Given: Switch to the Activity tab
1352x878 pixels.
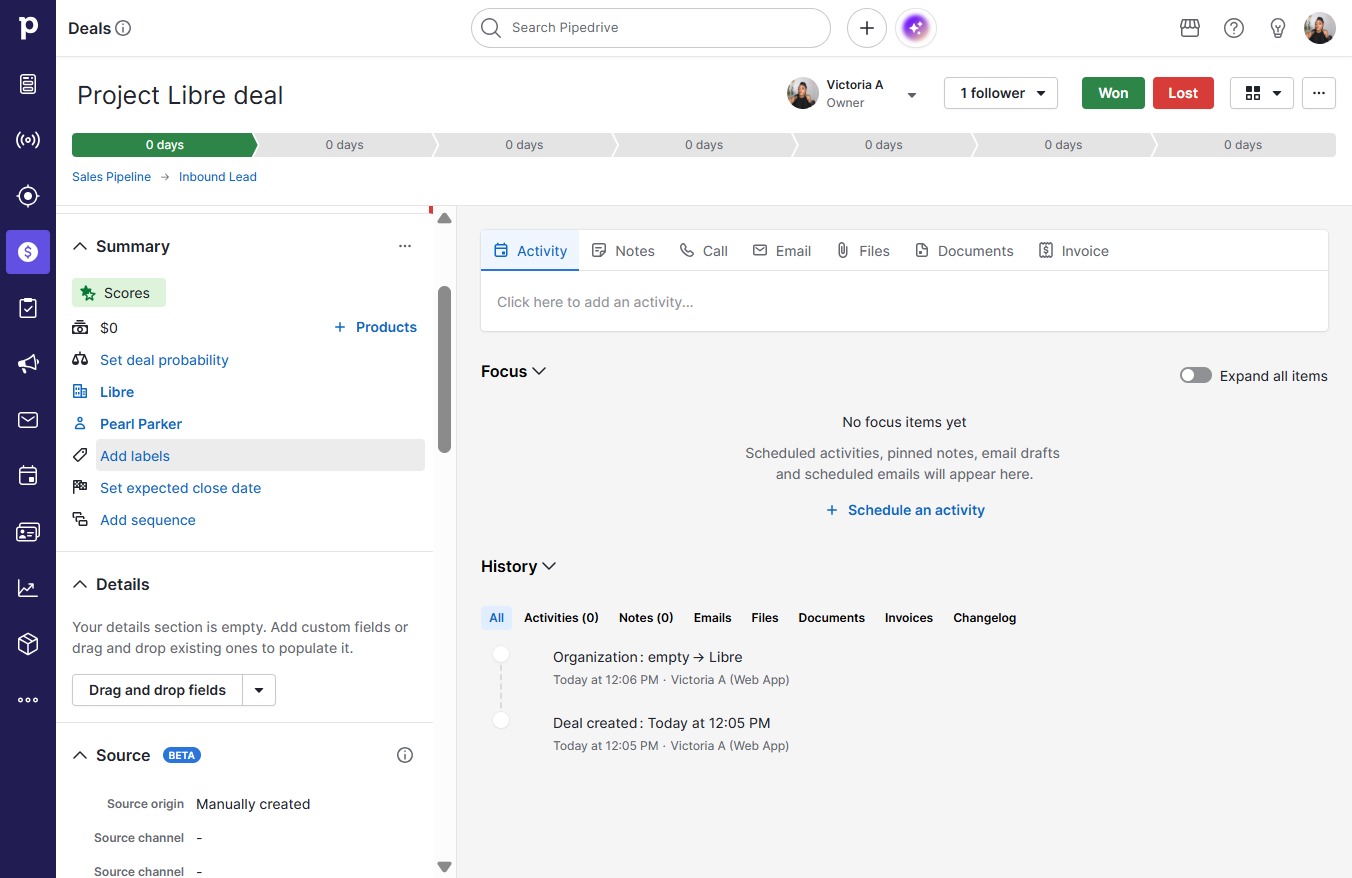Looking at the screenshot, I should click(530, 251).
